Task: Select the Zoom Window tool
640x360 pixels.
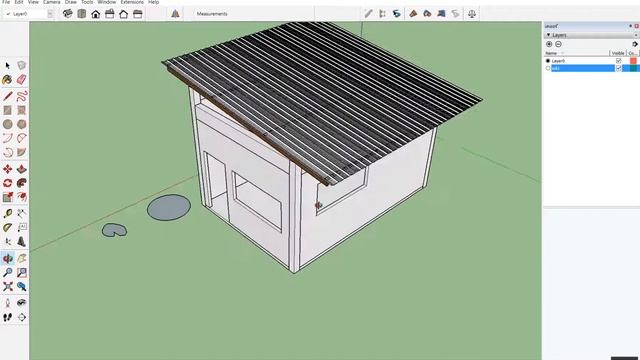Action: pyautogui.click(x=22, y=272)
